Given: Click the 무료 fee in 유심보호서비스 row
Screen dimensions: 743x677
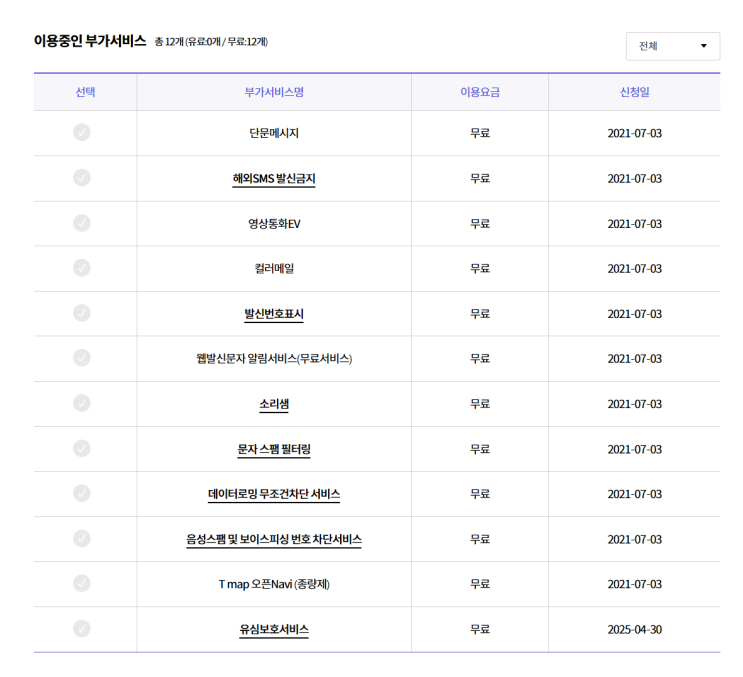Looking at the screenshot, I should (480, 630).
